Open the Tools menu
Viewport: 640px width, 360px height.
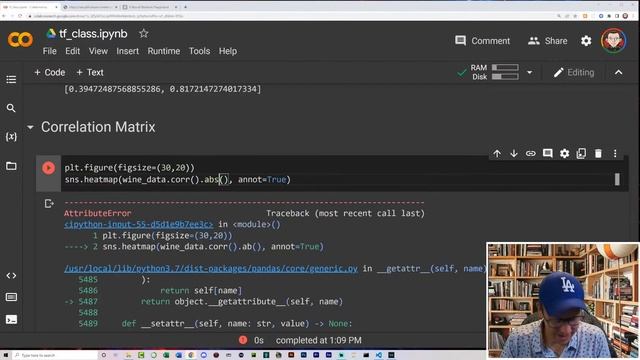coord(199,51)
